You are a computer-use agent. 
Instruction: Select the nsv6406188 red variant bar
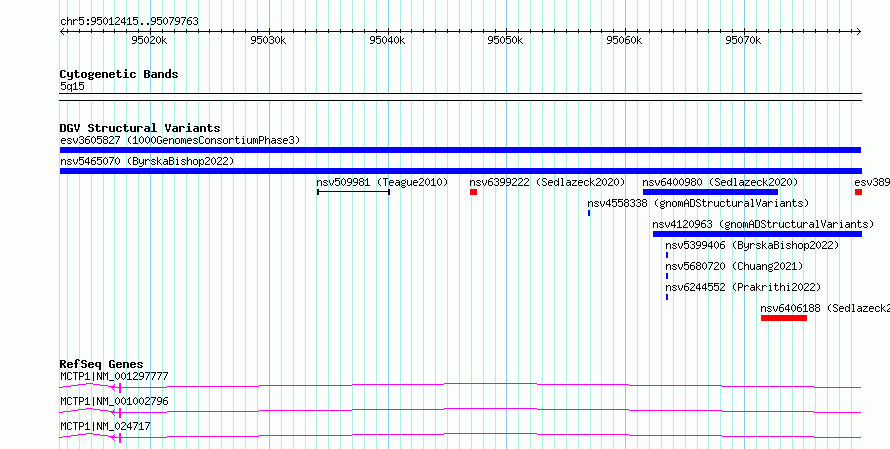784,318
